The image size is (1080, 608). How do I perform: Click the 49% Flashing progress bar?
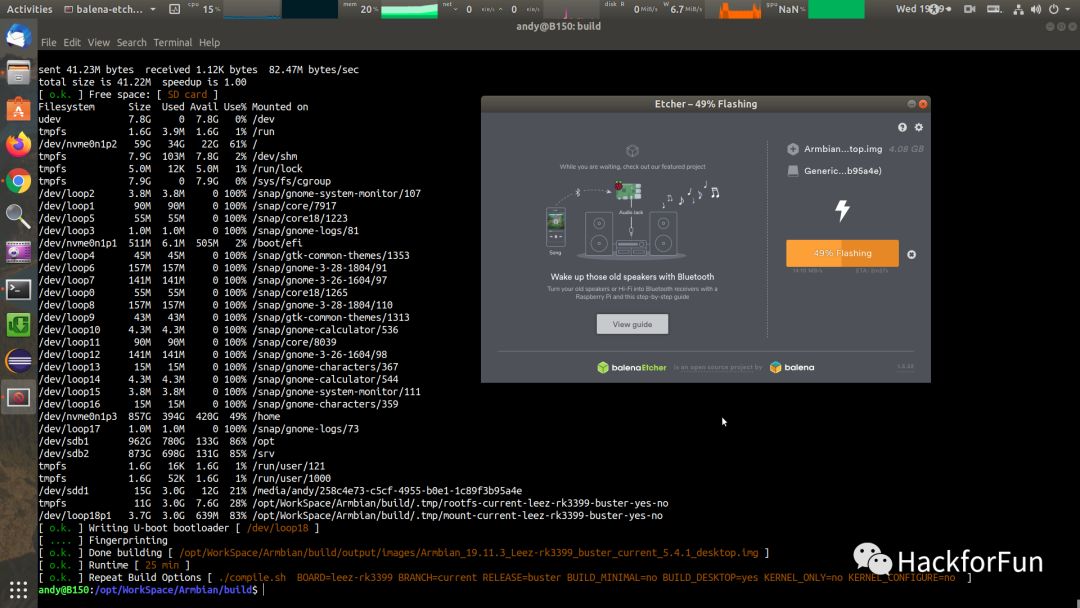pos(842,253)
